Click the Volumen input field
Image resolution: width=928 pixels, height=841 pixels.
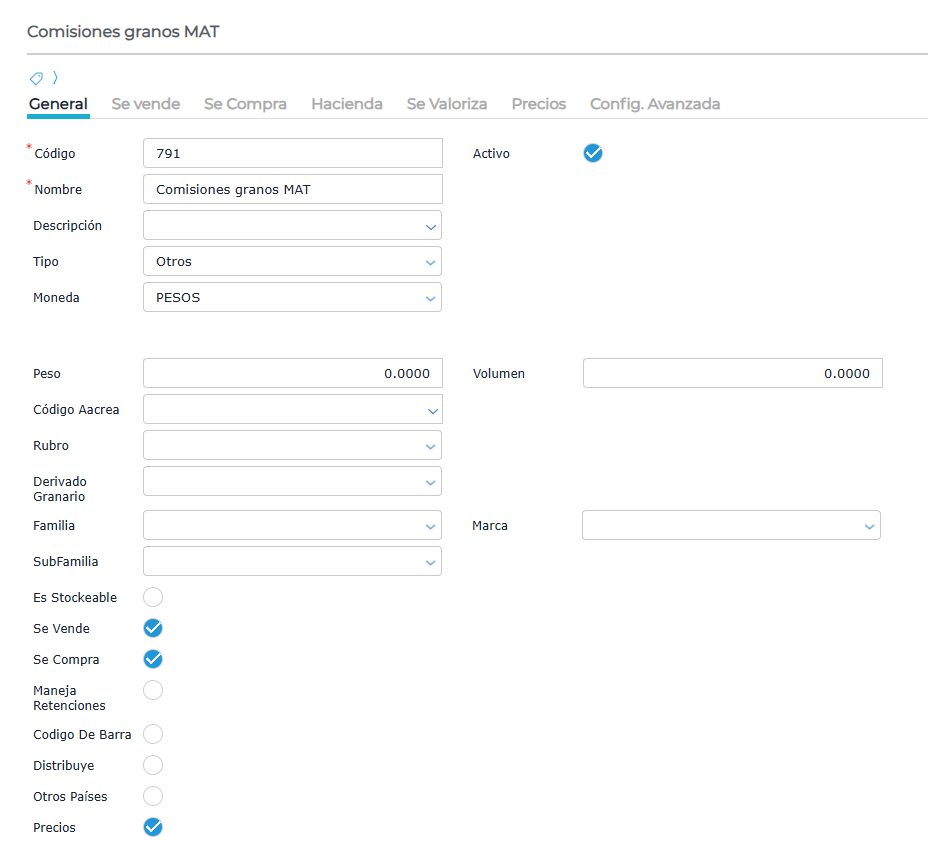tap(732, 374)
